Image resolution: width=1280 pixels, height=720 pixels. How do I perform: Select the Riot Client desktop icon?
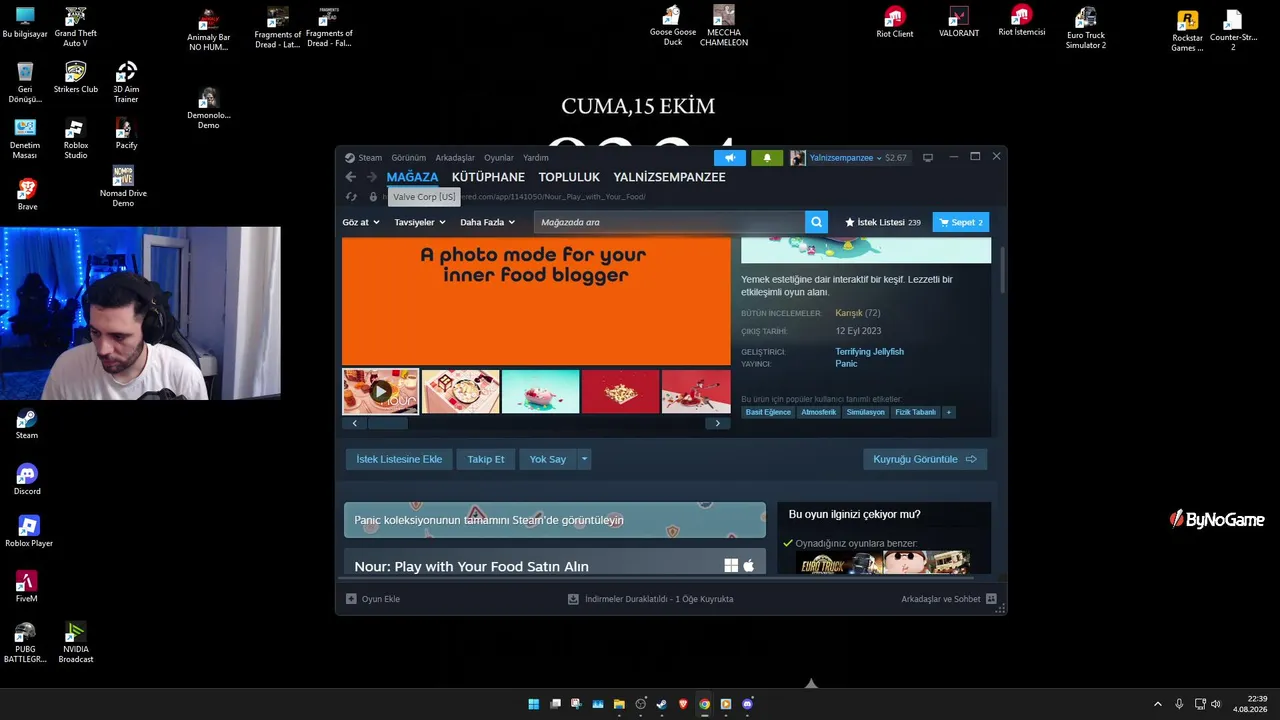pyautogui.click(x=895, y=23)
